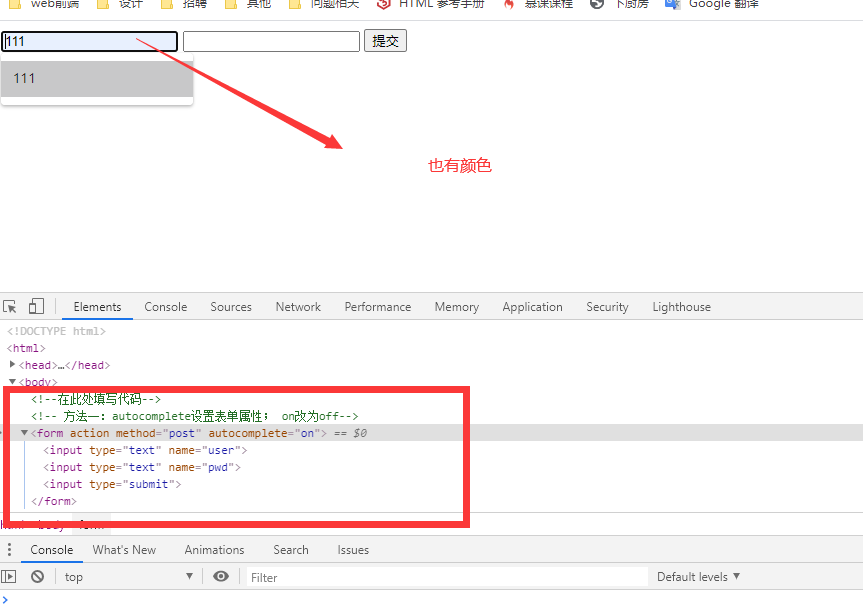Viewport: 863px width, 610px height.
Task: Select the closing </form> tag line
Action: pos(53,501)
